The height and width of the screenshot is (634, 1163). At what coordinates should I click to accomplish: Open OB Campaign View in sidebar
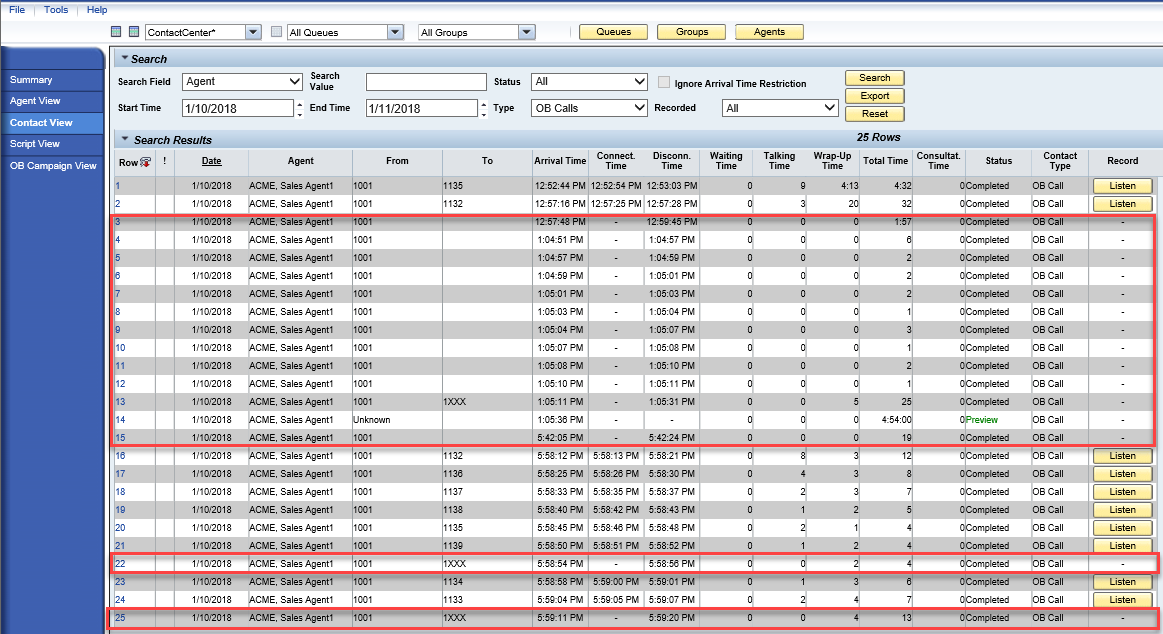[x=52, y=165]
